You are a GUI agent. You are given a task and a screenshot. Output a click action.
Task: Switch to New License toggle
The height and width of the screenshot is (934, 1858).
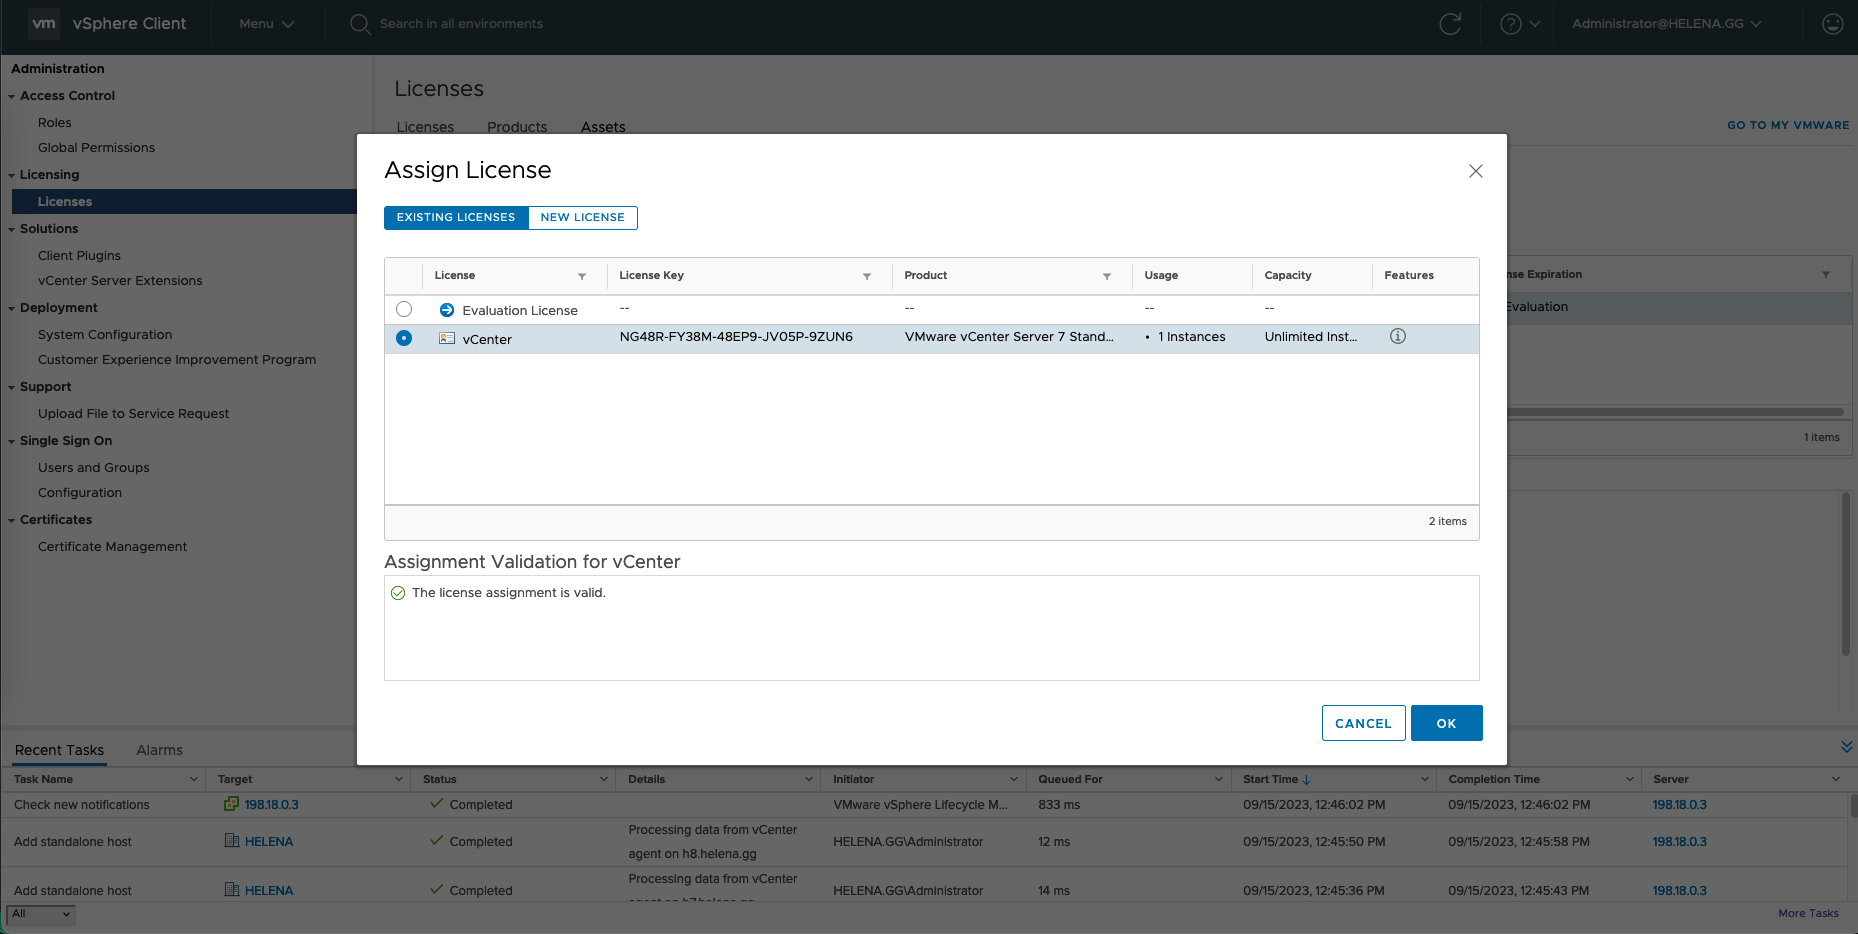[582, 218]
